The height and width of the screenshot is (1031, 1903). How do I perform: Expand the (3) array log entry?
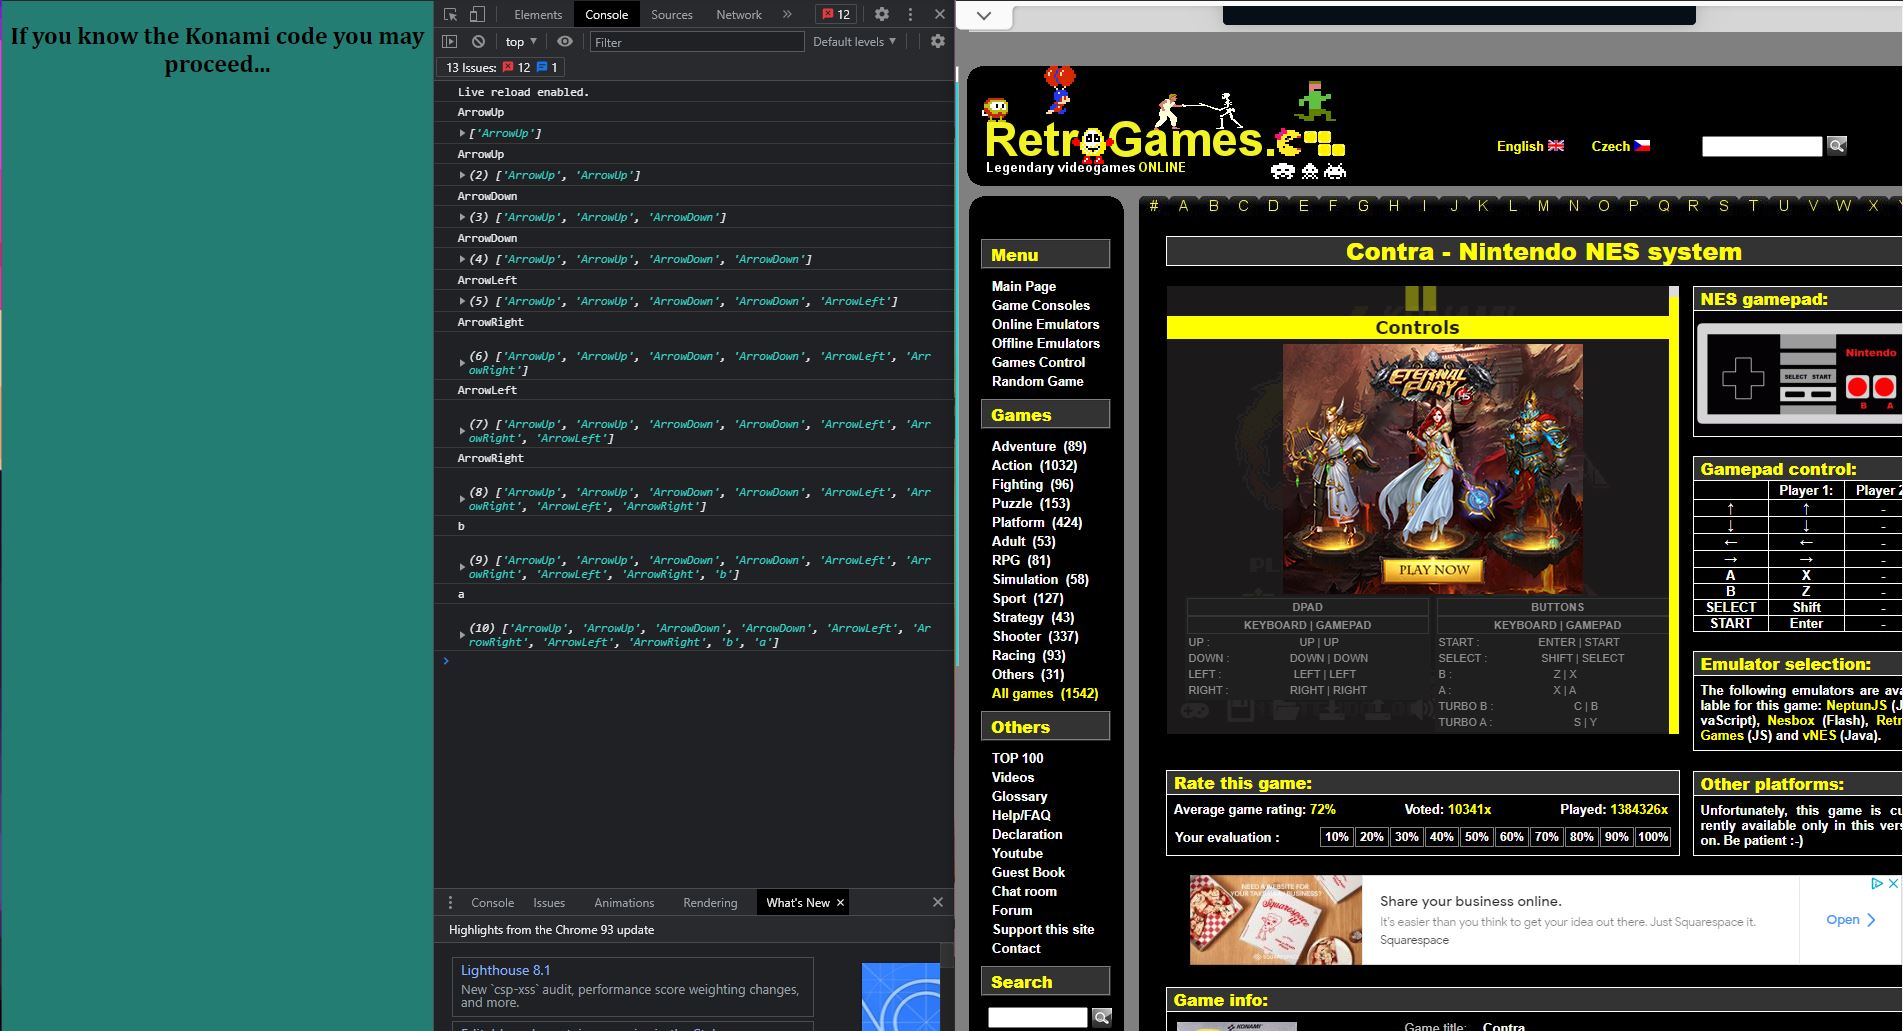click(x=462, y=217)
